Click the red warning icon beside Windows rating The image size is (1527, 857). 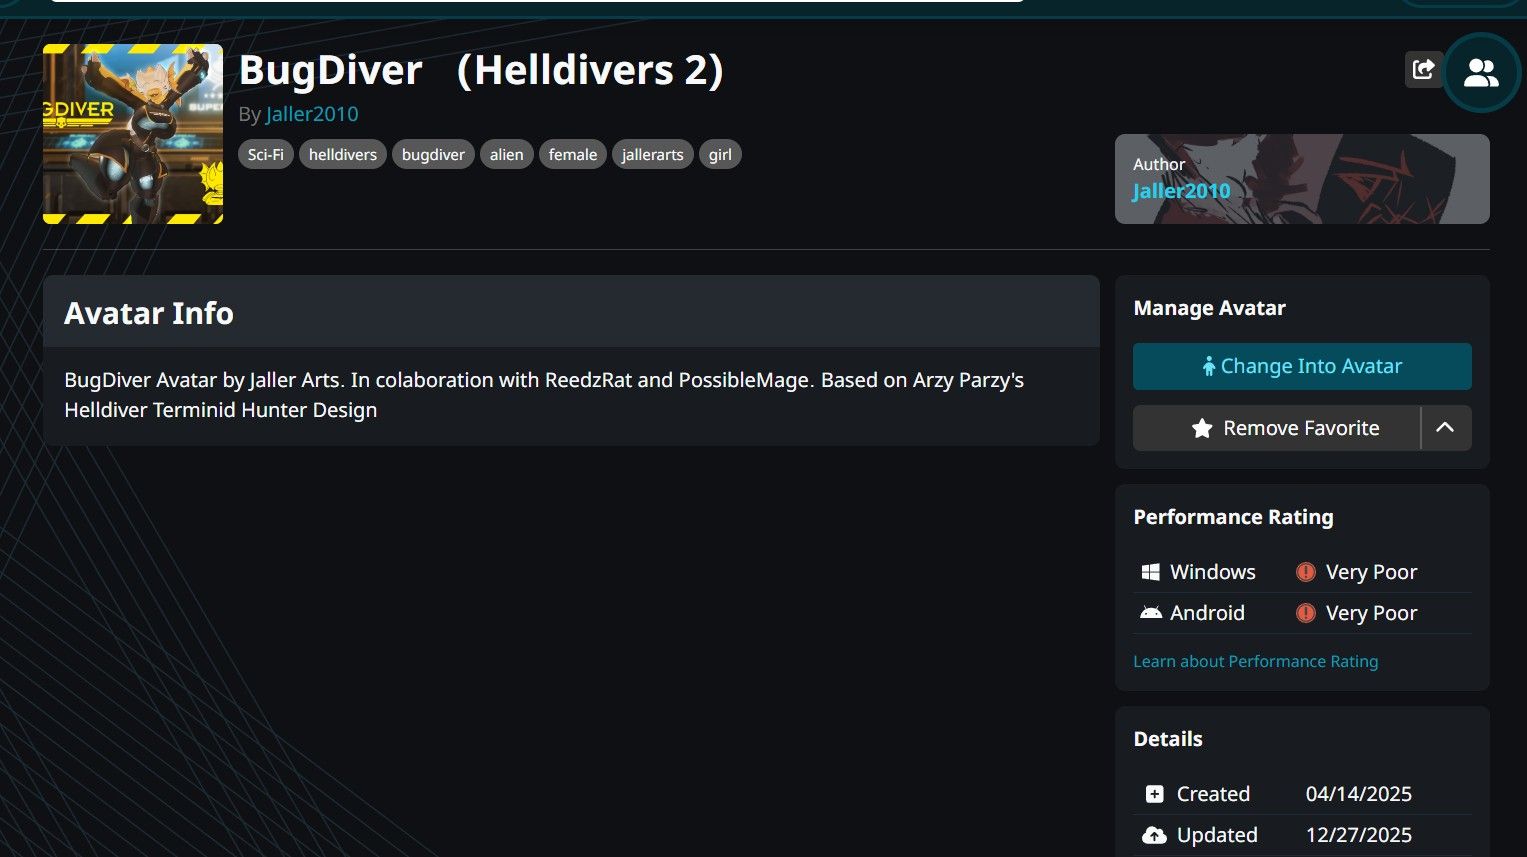point(1305,572)
